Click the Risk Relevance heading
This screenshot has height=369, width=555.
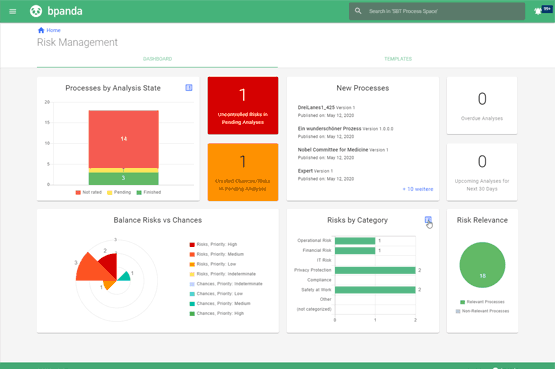coord(482,220)
